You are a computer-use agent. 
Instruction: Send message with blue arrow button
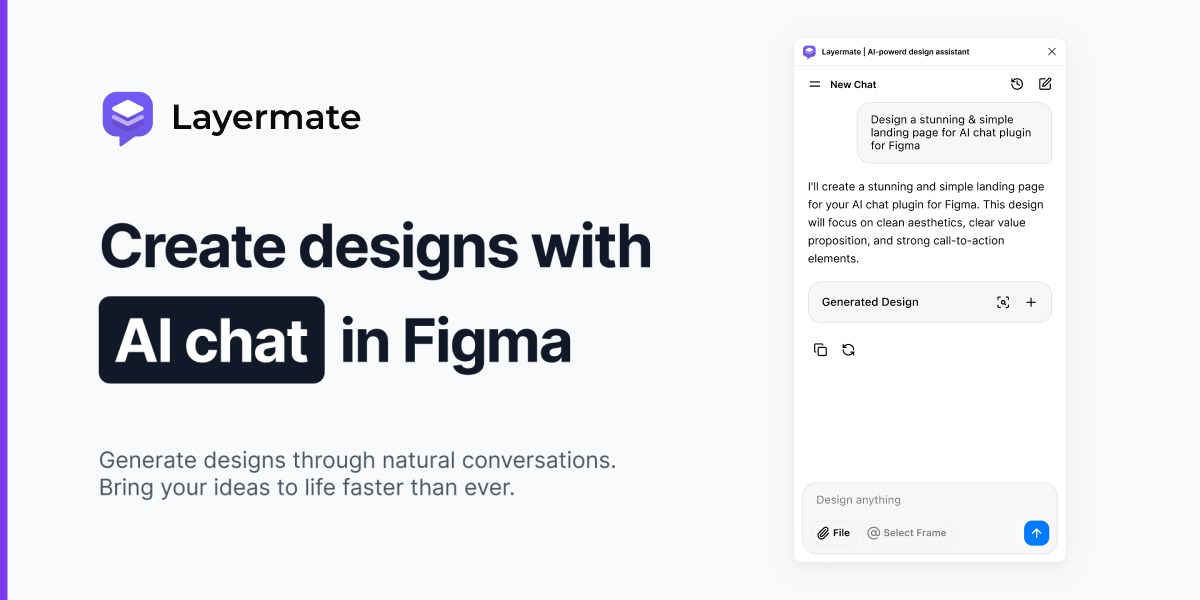coord(1036,533)
